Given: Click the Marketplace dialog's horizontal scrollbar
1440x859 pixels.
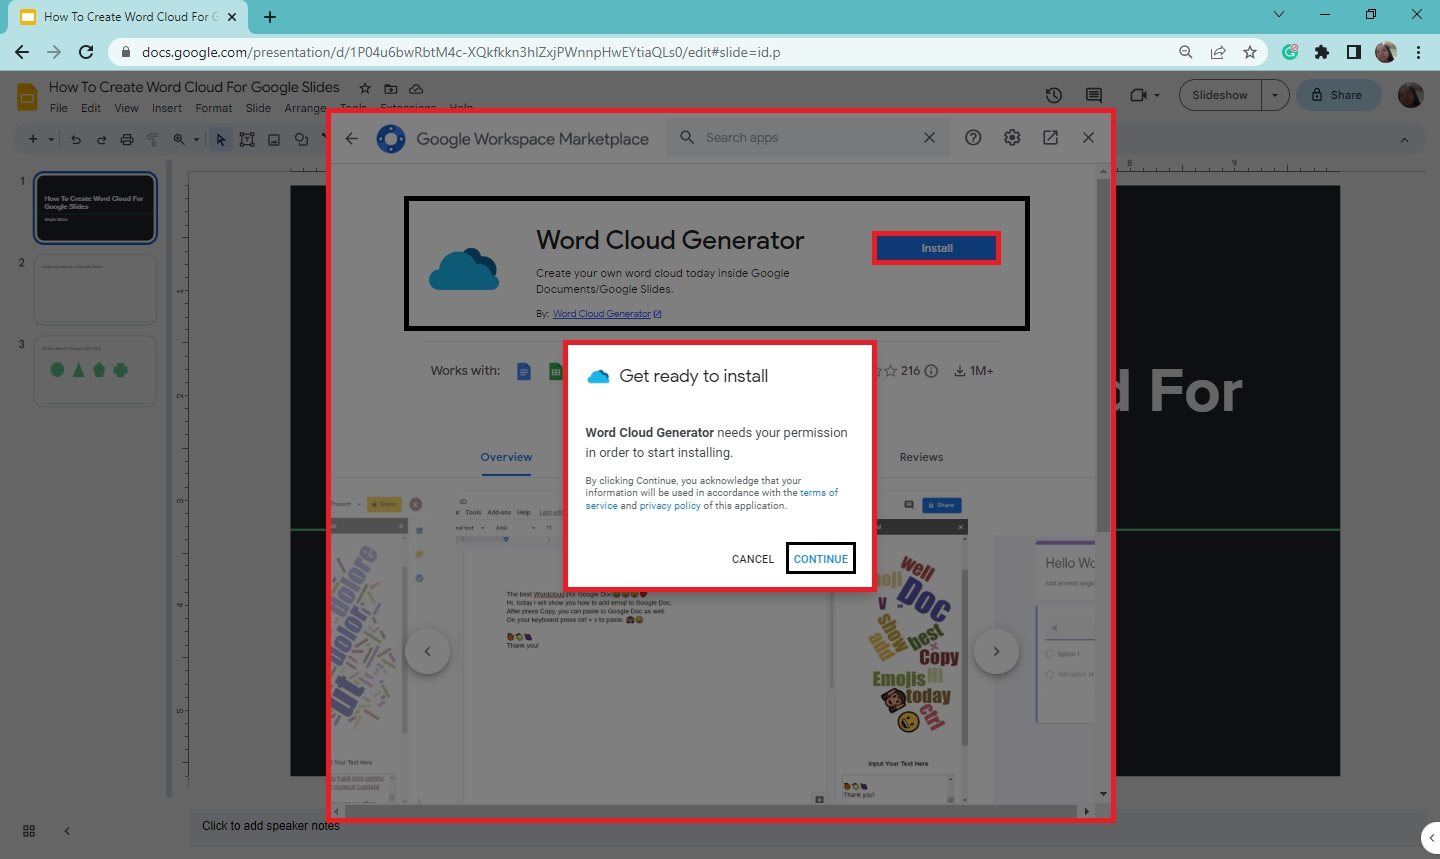Looking at the screenshot, I should tap(710, 811).
